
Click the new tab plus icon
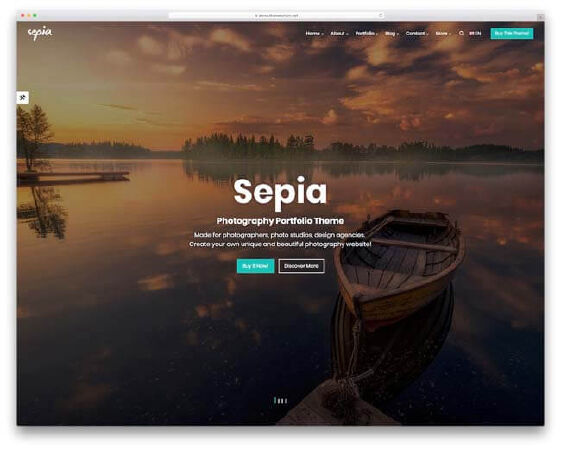pos(540,16)
